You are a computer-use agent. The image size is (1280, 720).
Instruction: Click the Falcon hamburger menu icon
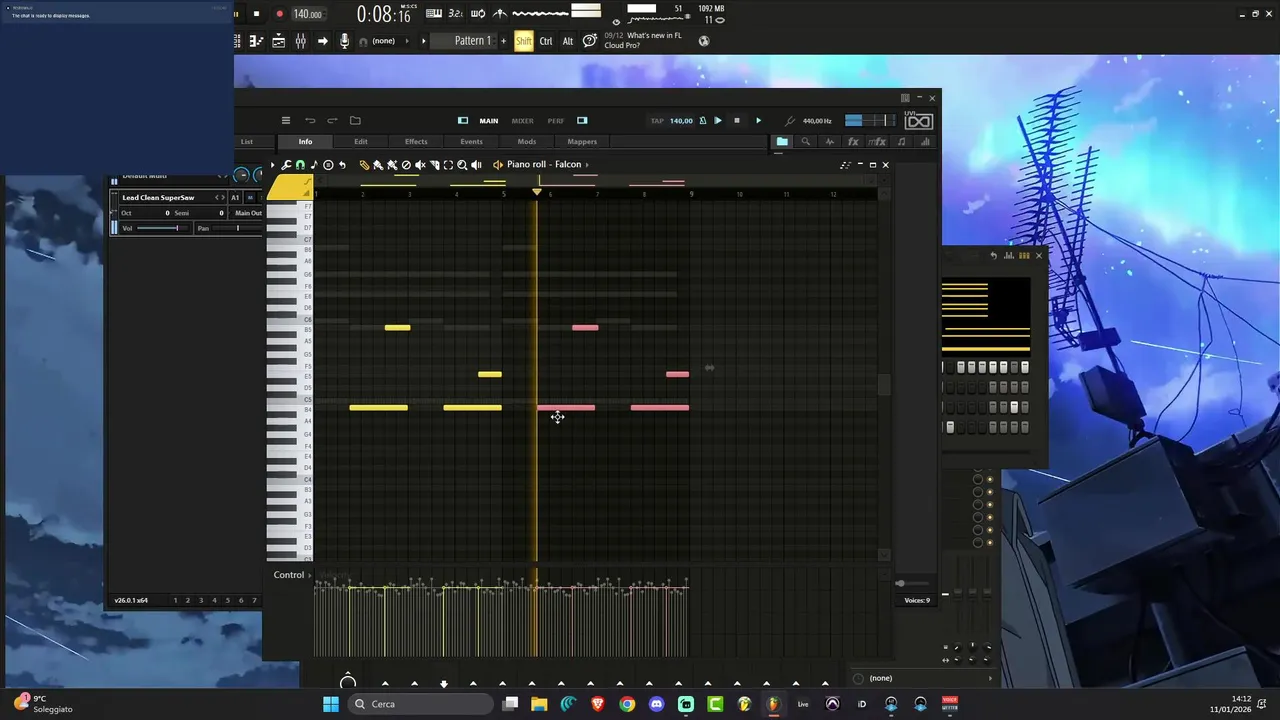285,121
